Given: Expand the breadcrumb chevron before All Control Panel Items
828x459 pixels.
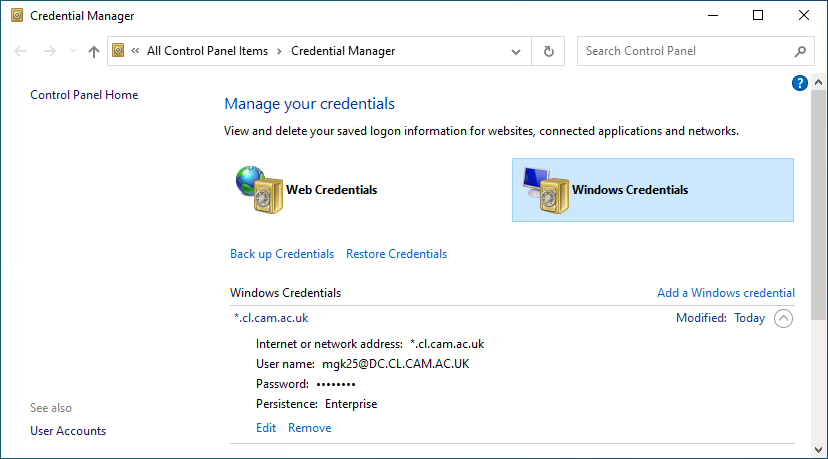Looking at the screenshot, I should pos(134,51).
